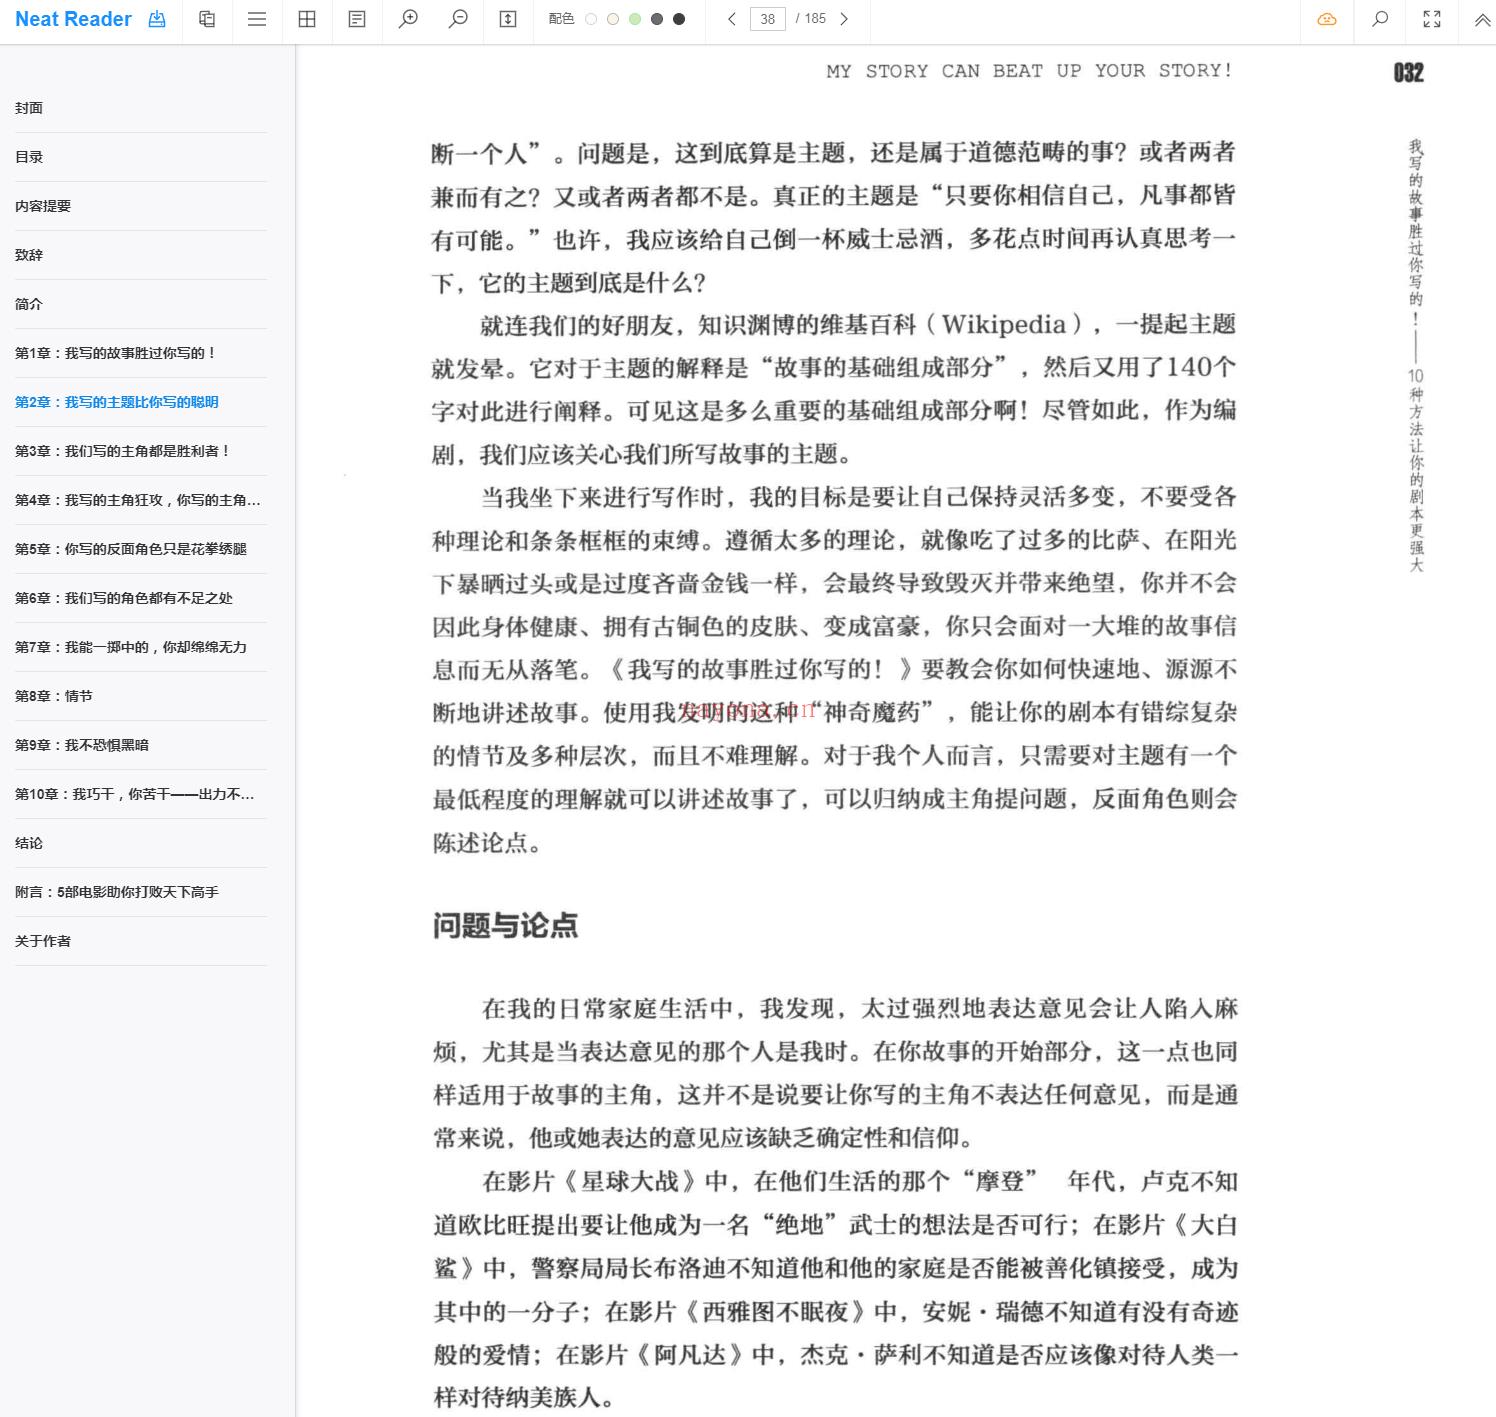Open the 致辞 contents entry
The height and width of the screenshot is (1417, 1496).
tap(141, 255)
